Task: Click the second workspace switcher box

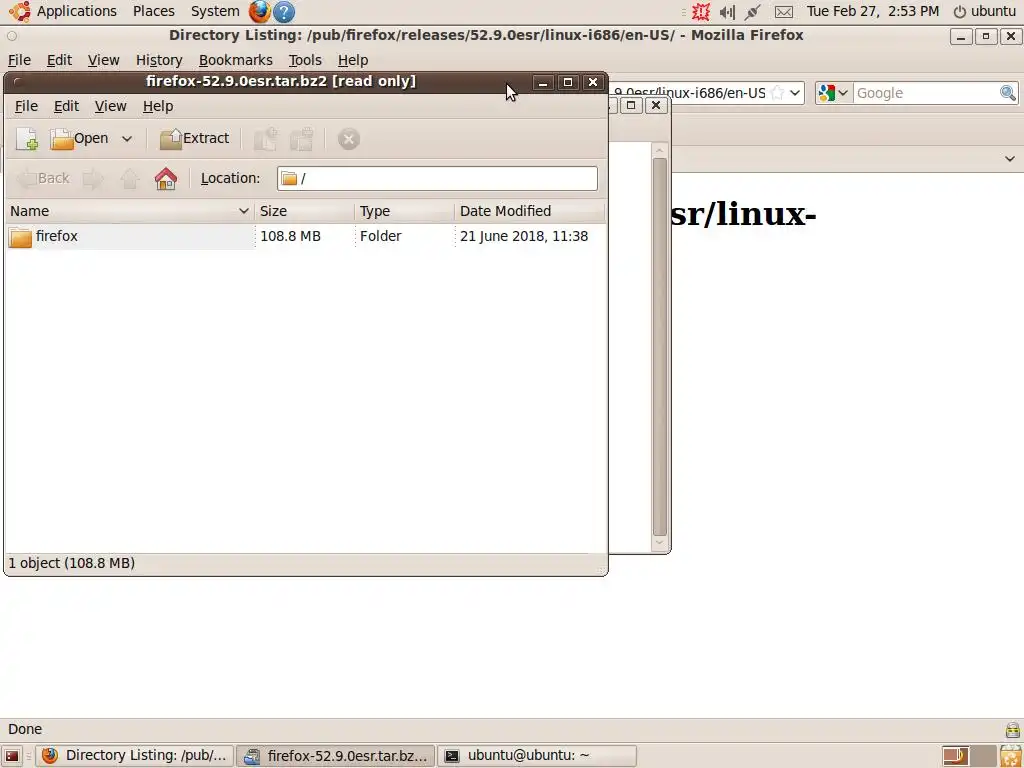Action: pyautogui.click(x=984, y=756)
